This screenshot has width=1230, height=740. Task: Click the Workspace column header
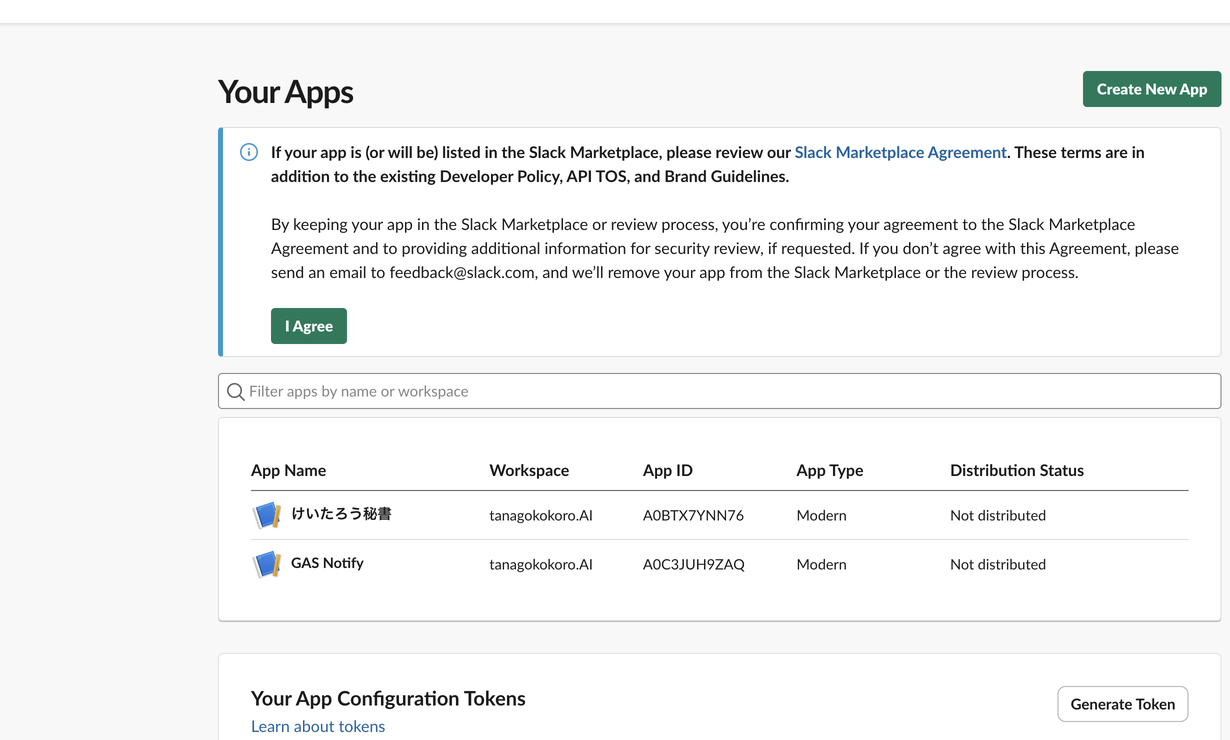529,470
